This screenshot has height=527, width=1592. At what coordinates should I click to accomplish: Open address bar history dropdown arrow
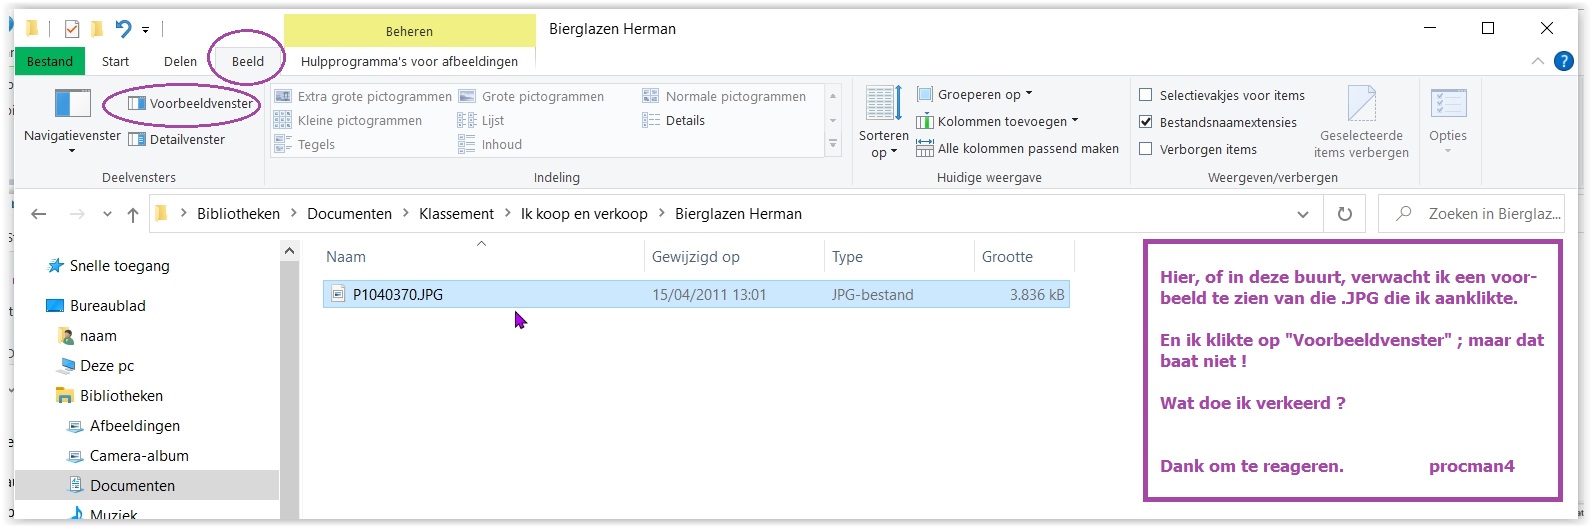click(x=1302, y=214)
